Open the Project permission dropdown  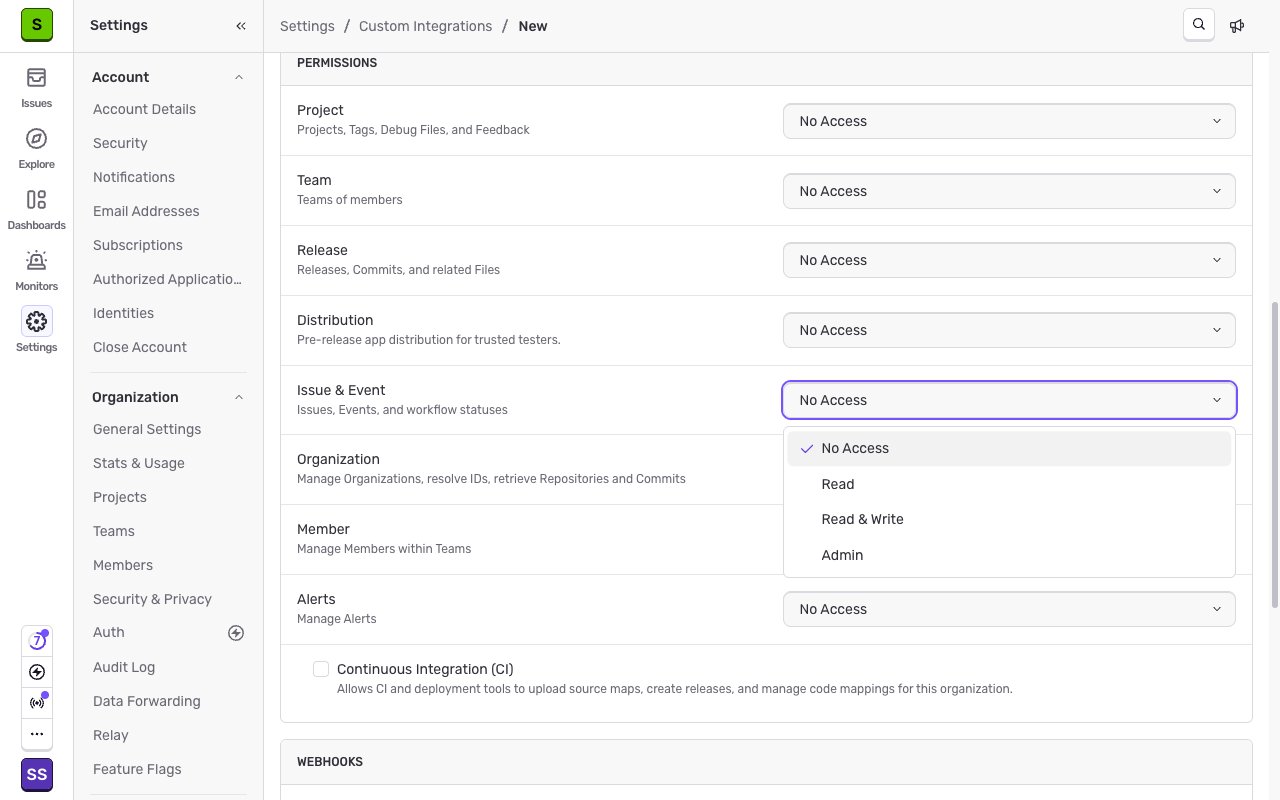(1009, 121)
